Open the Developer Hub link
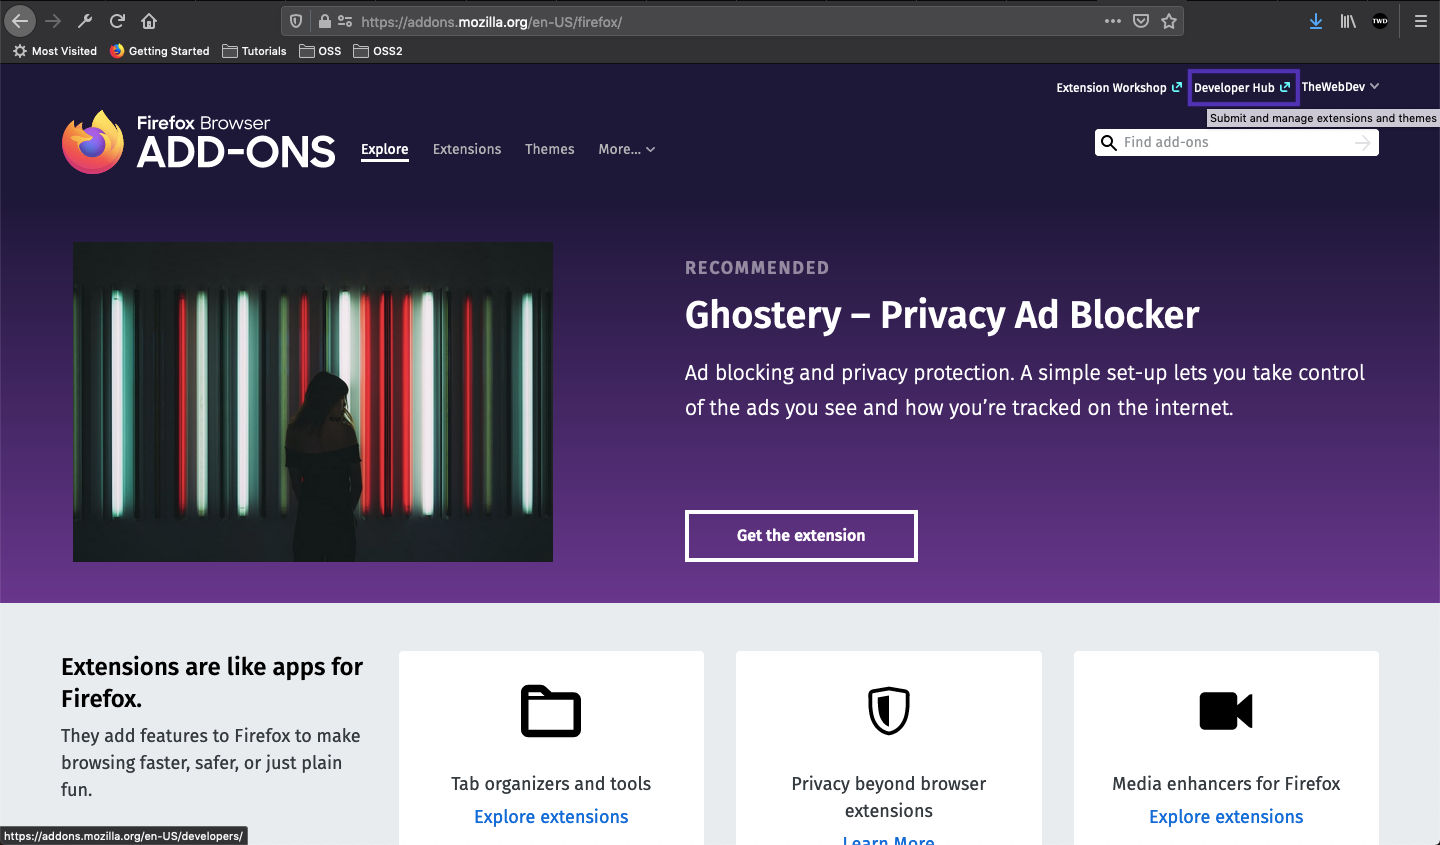Viewport: 1440px width, 845px height. (x=1243, y=88)
